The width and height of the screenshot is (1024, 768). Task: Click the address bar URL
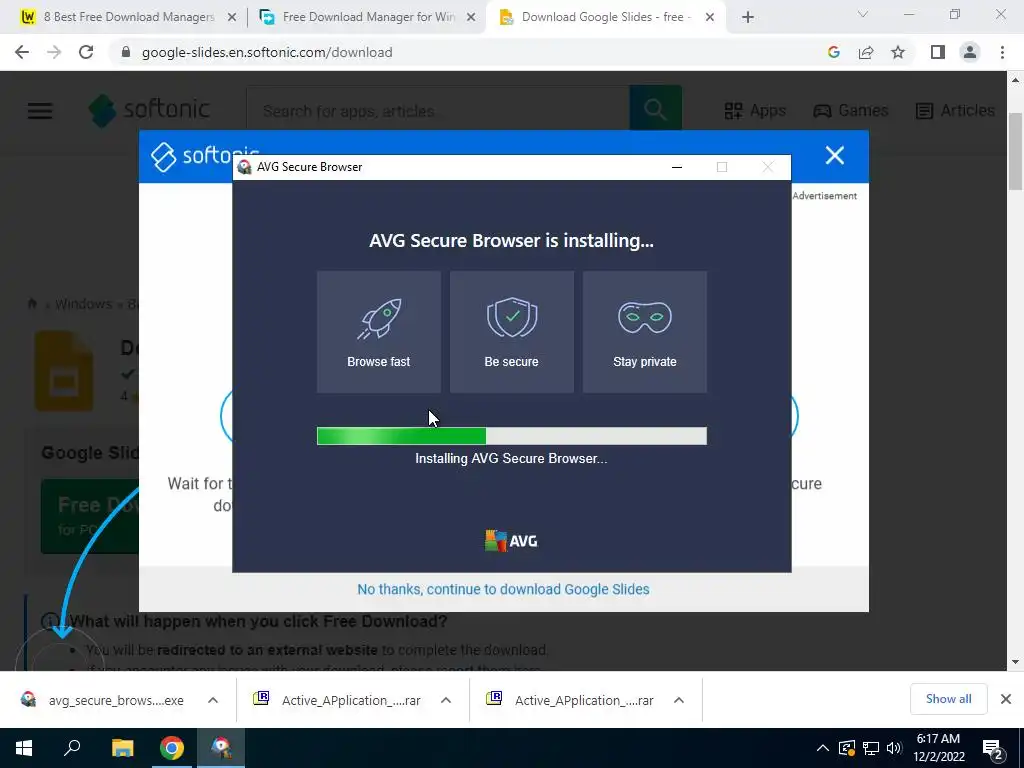(267, 52)
